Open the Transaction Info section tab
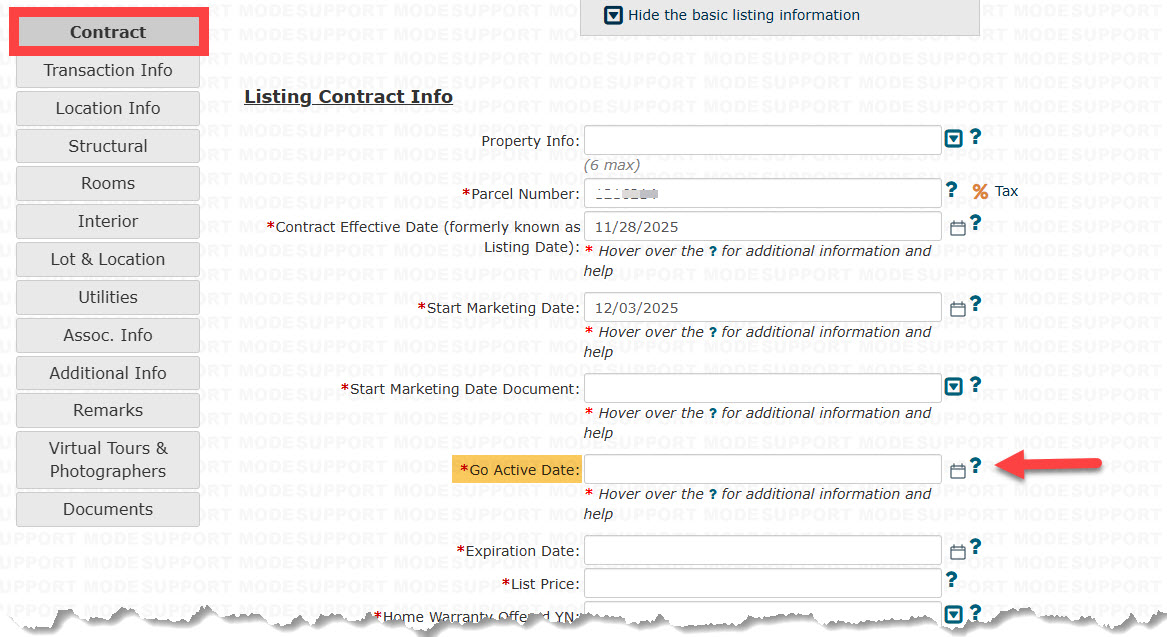Viewport: 1167px width, 637px height. [108, 70]
